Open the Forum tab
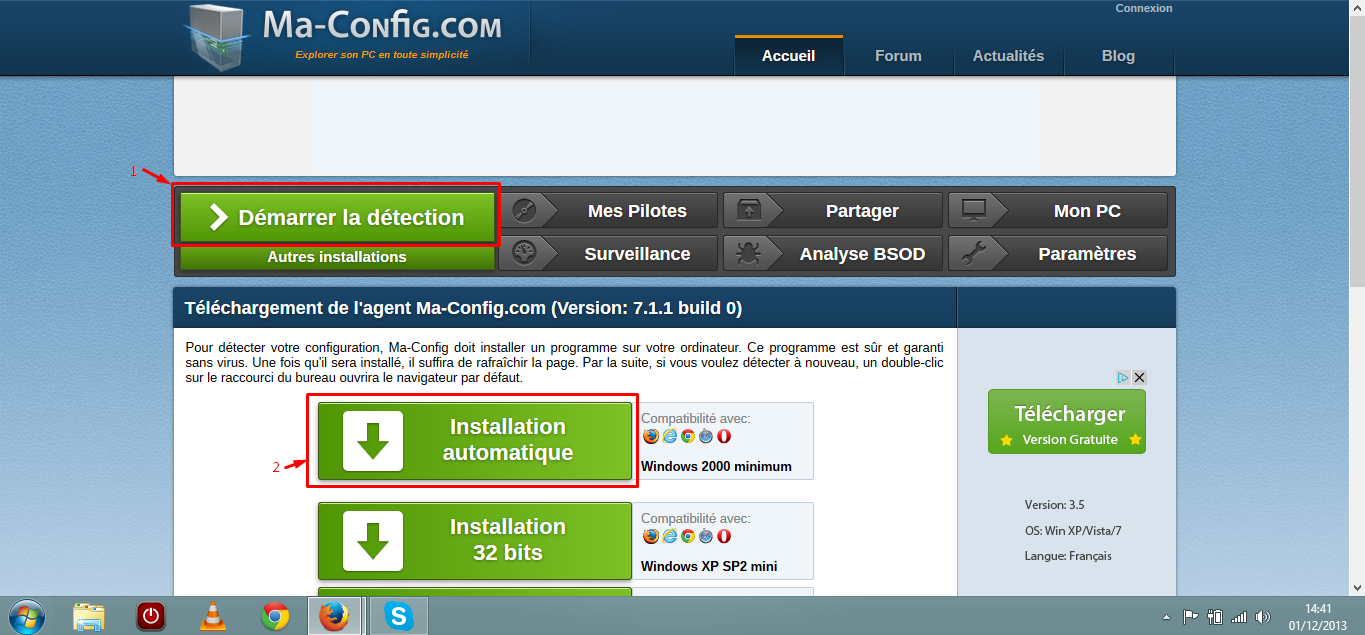 point(898,56)
